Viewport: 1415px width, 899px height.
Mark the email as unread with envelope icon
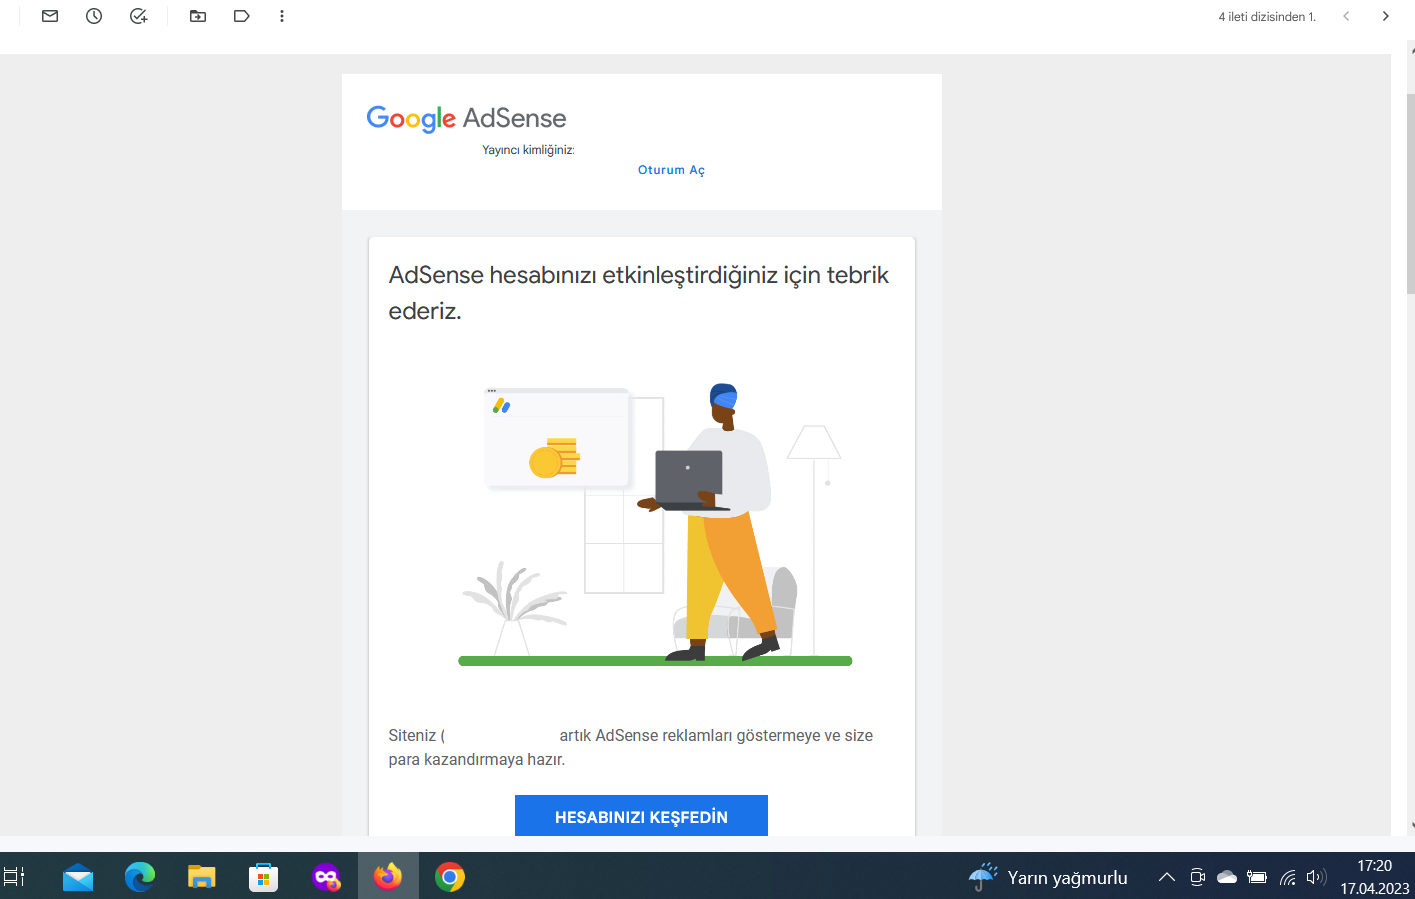tap(50, 16)
